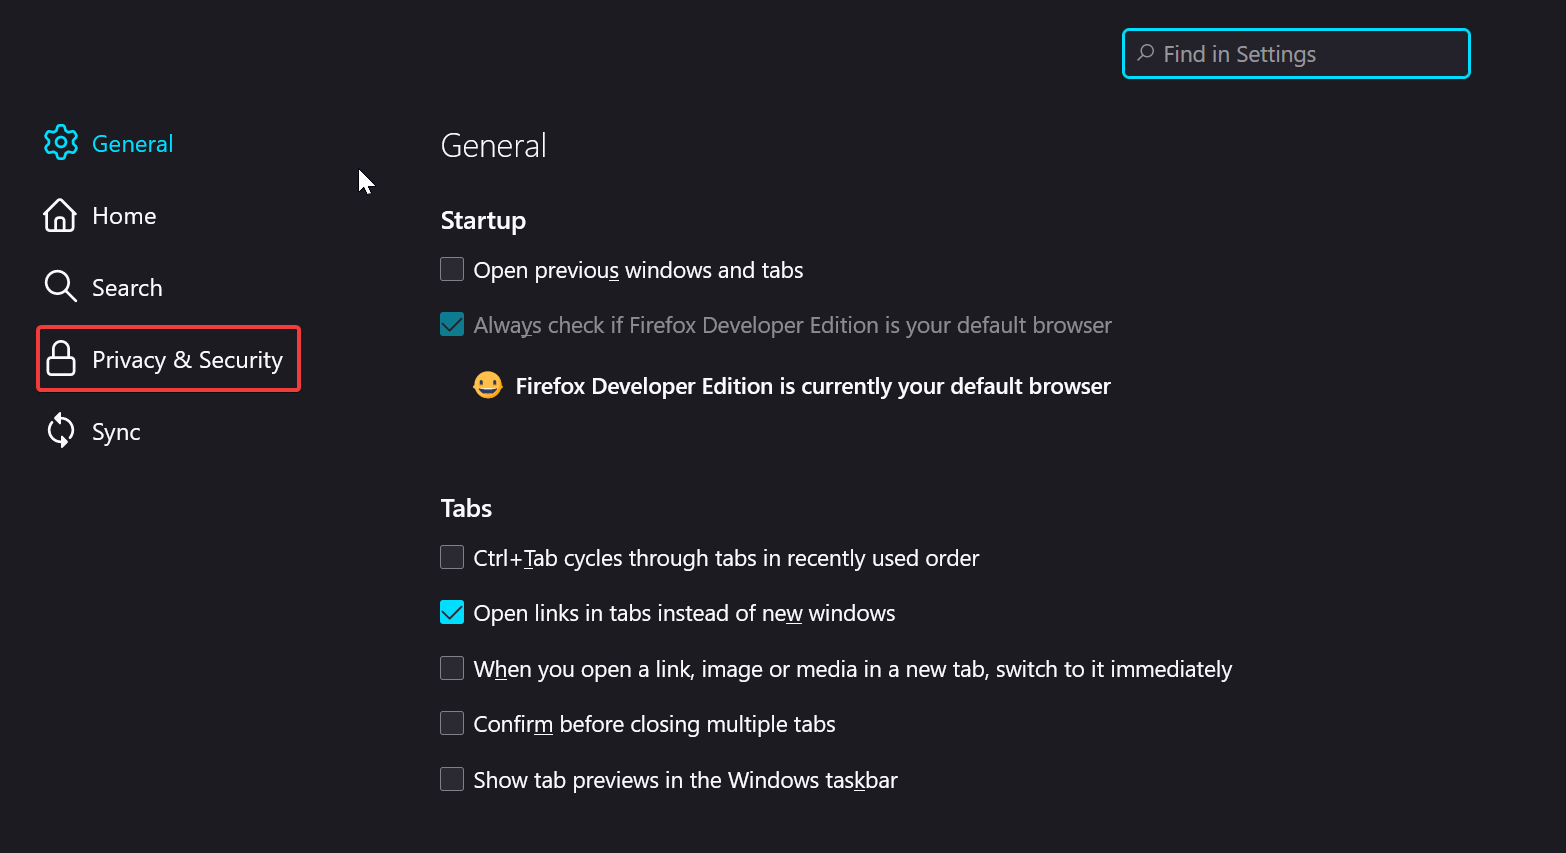The image size is (1566, 853).
Task: Click the smiley face default browser icon
Action: pyautogui.click(x=488, y=385)
